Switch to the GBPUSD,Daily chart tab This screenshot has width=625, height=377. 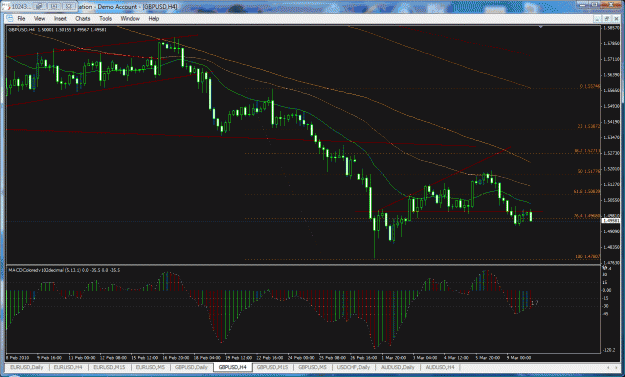coord(191,367)
